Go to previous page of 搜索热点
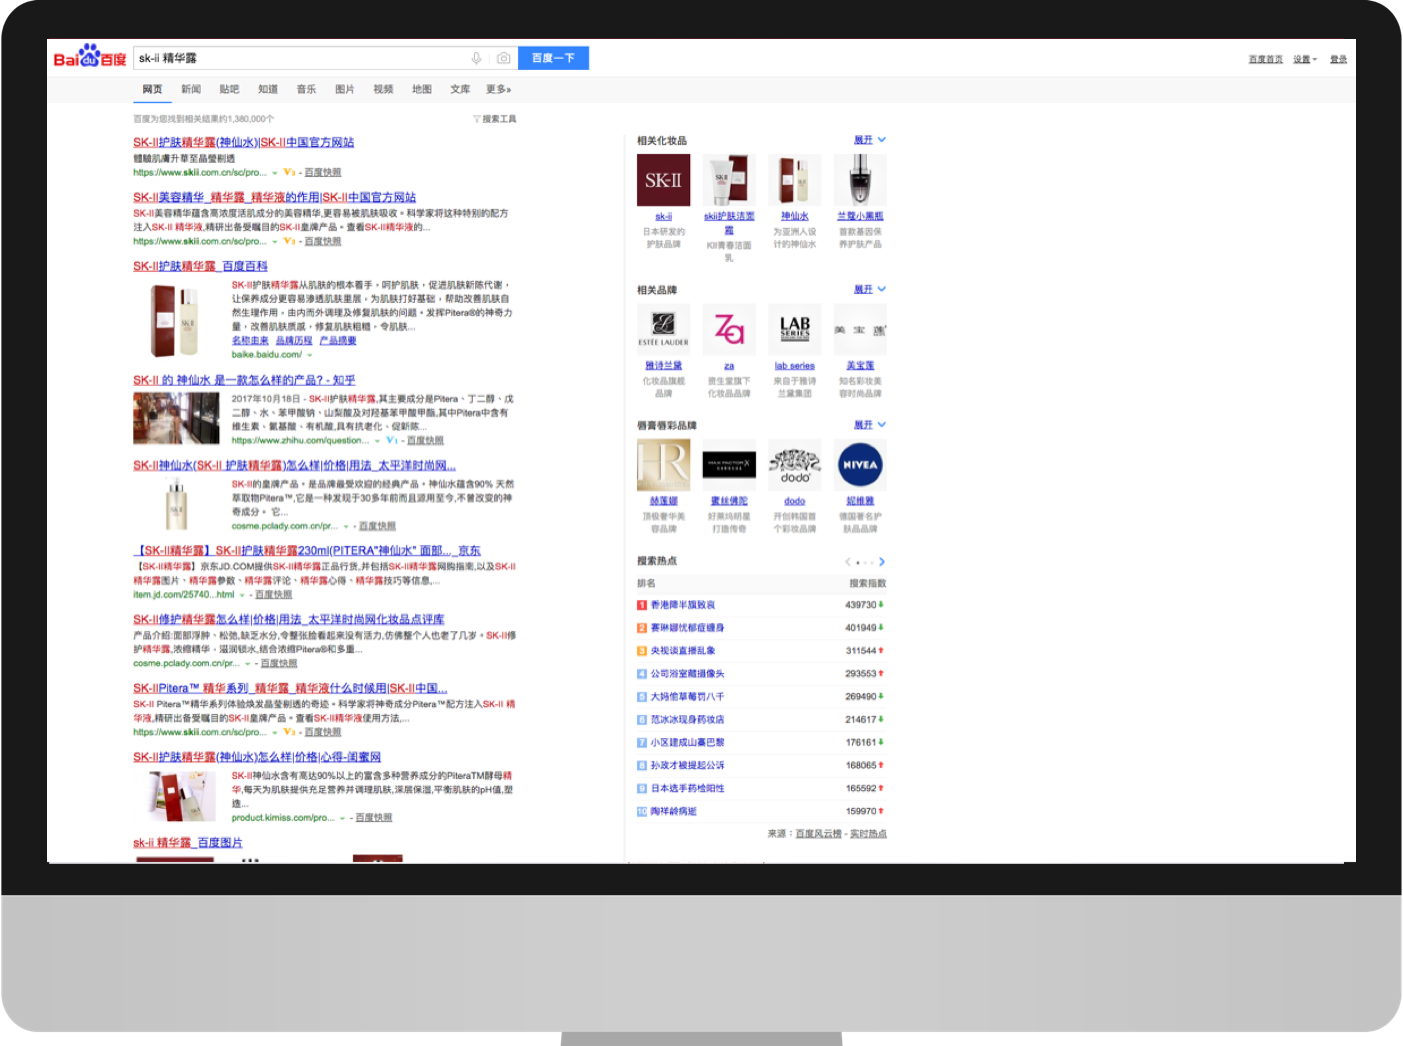 point(848,562)
